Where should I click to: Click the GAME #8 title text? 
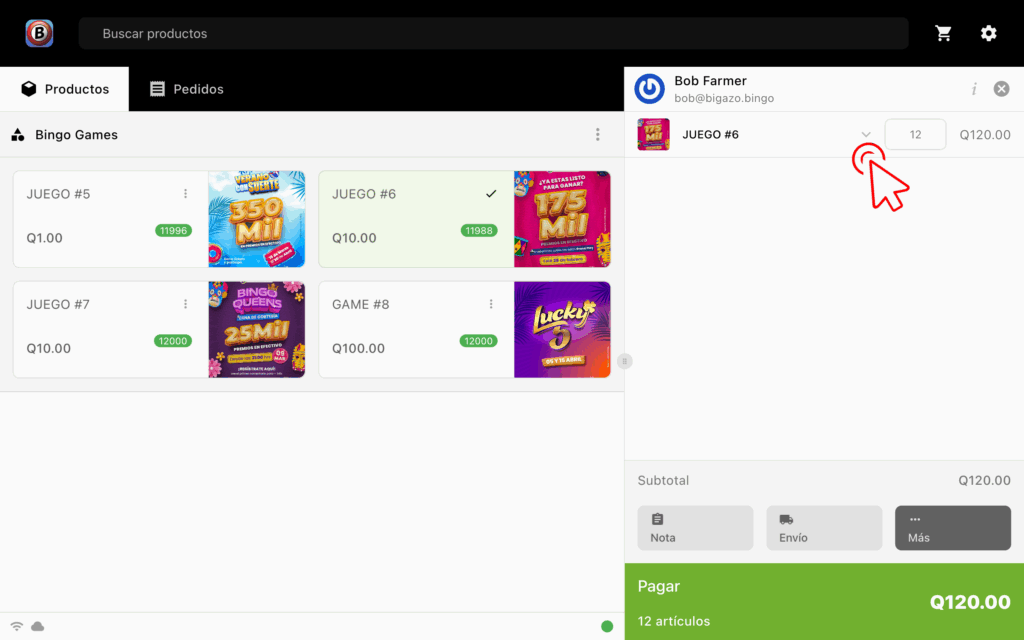coord(360,304)
